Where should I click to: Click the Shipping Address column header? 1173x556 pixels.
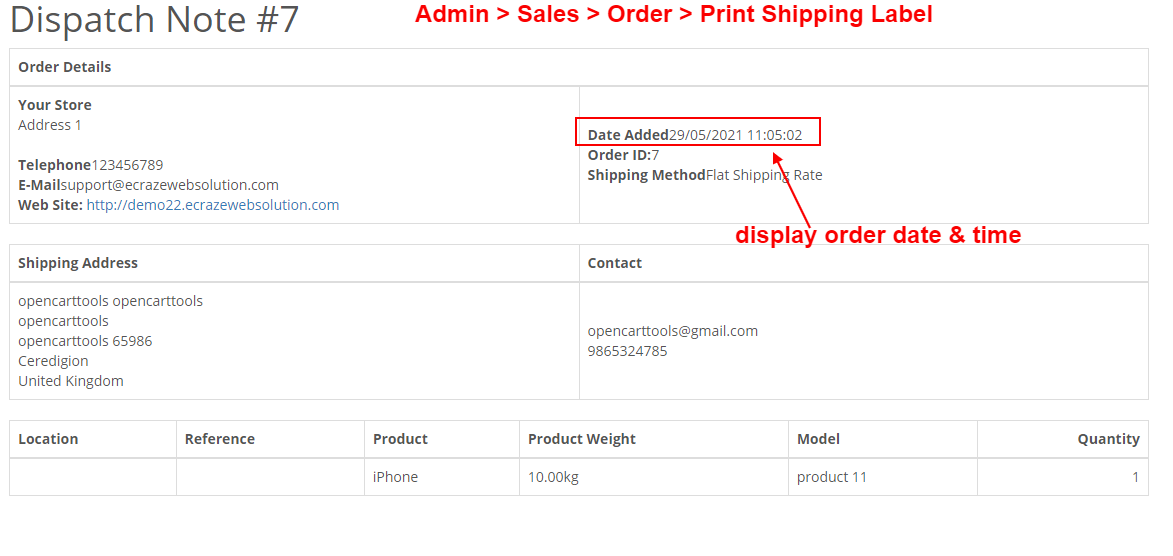pyautogui.click(x=295, y=263)
